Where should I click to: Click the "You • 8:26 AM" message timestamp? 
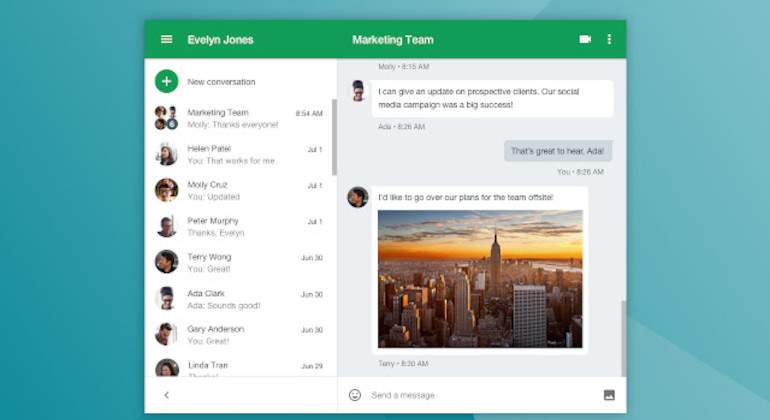[580, 172]
